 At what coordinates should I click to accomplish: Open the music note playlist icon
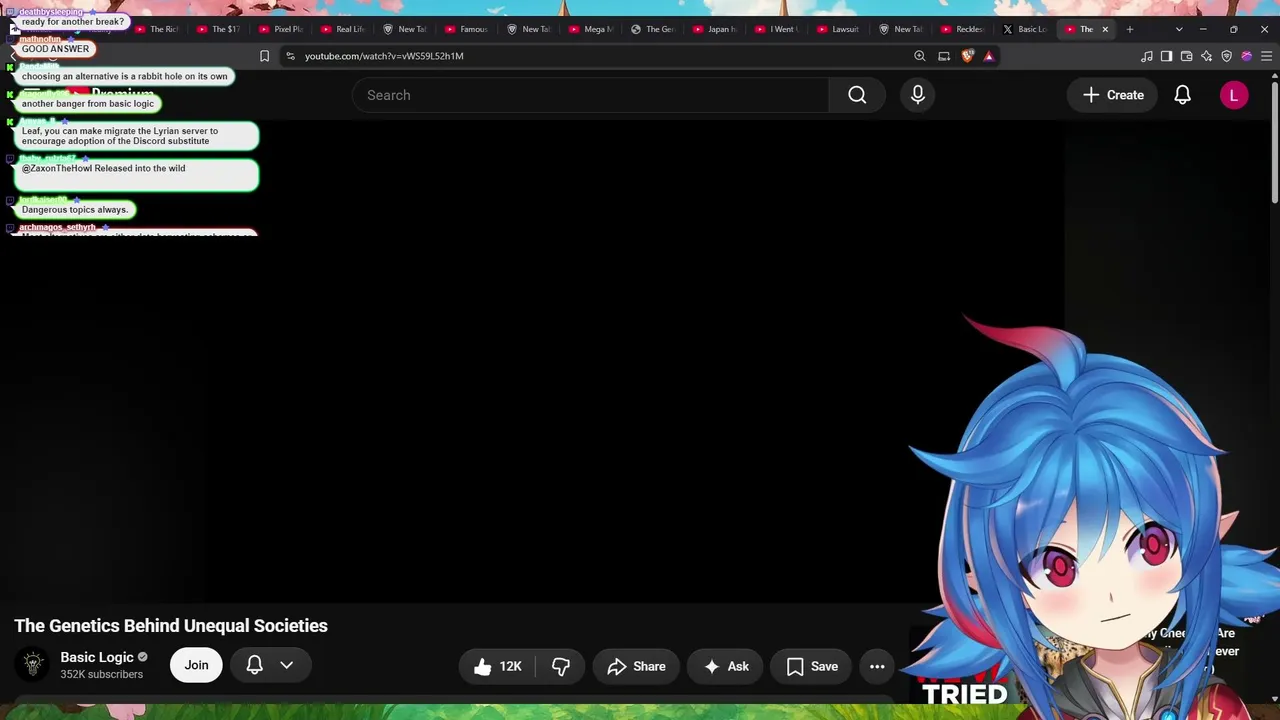(x=1147, y=56)
